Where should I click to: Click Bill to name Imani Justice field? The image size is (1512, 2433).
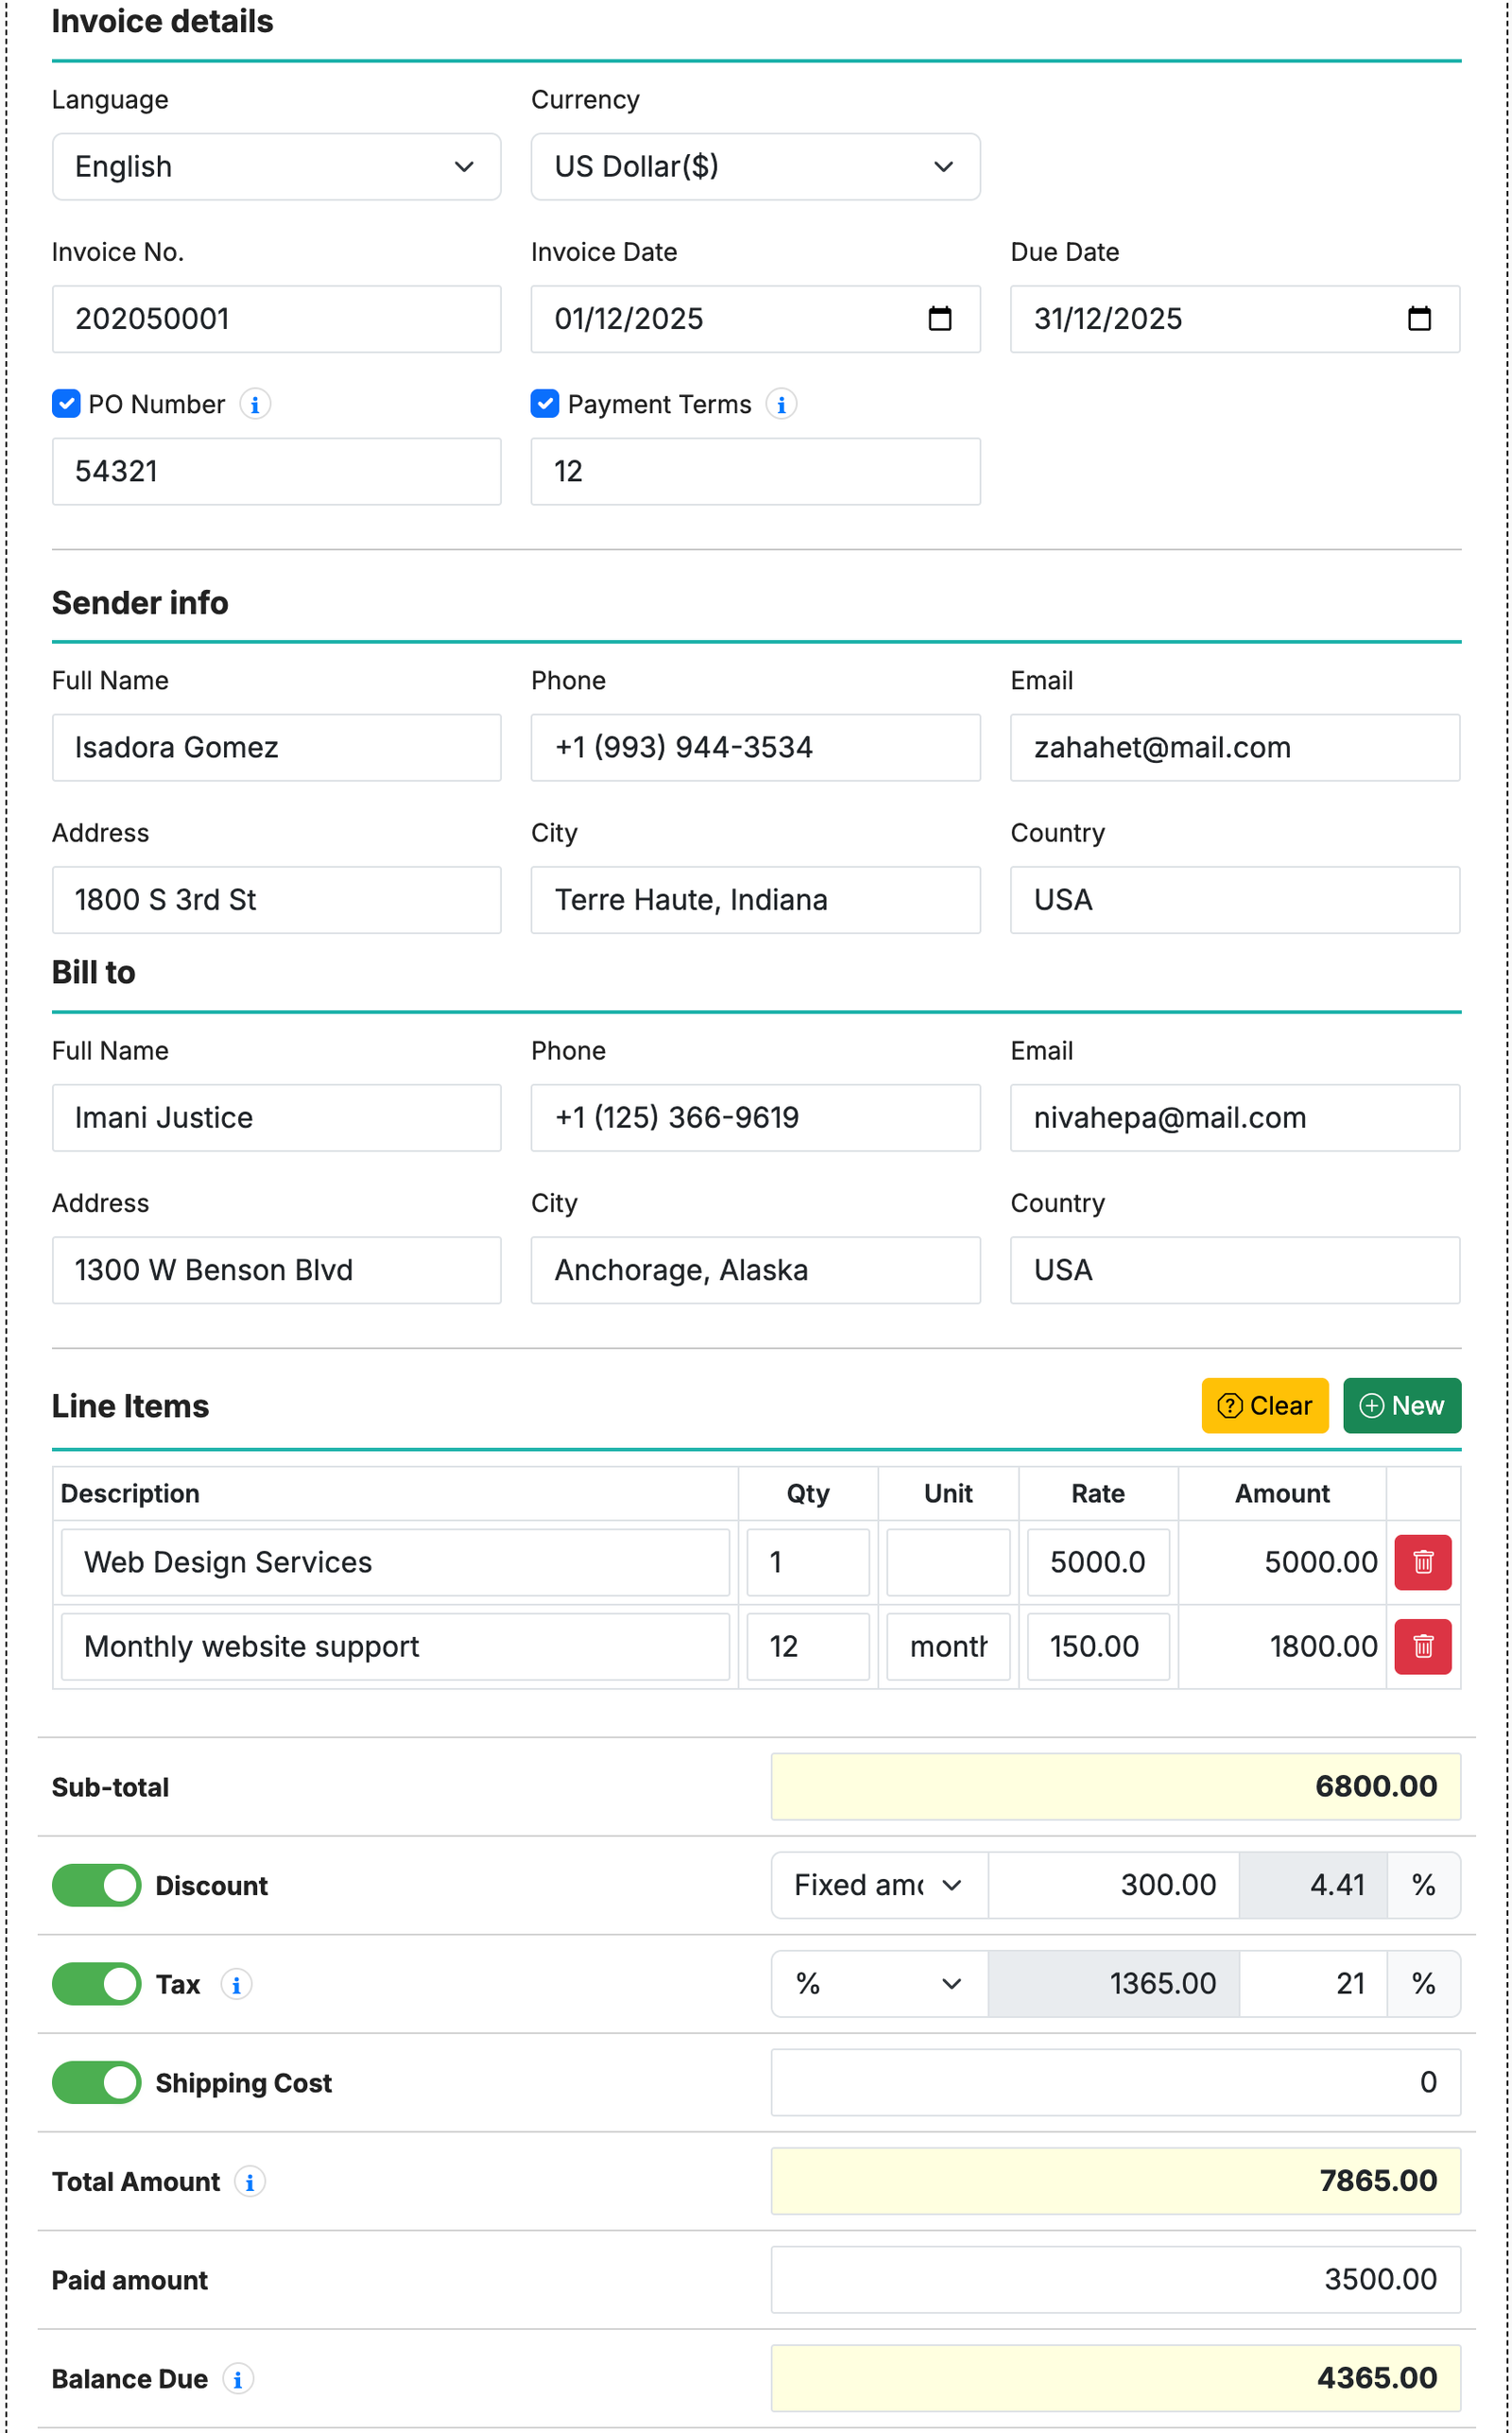tap(277, 1118)
